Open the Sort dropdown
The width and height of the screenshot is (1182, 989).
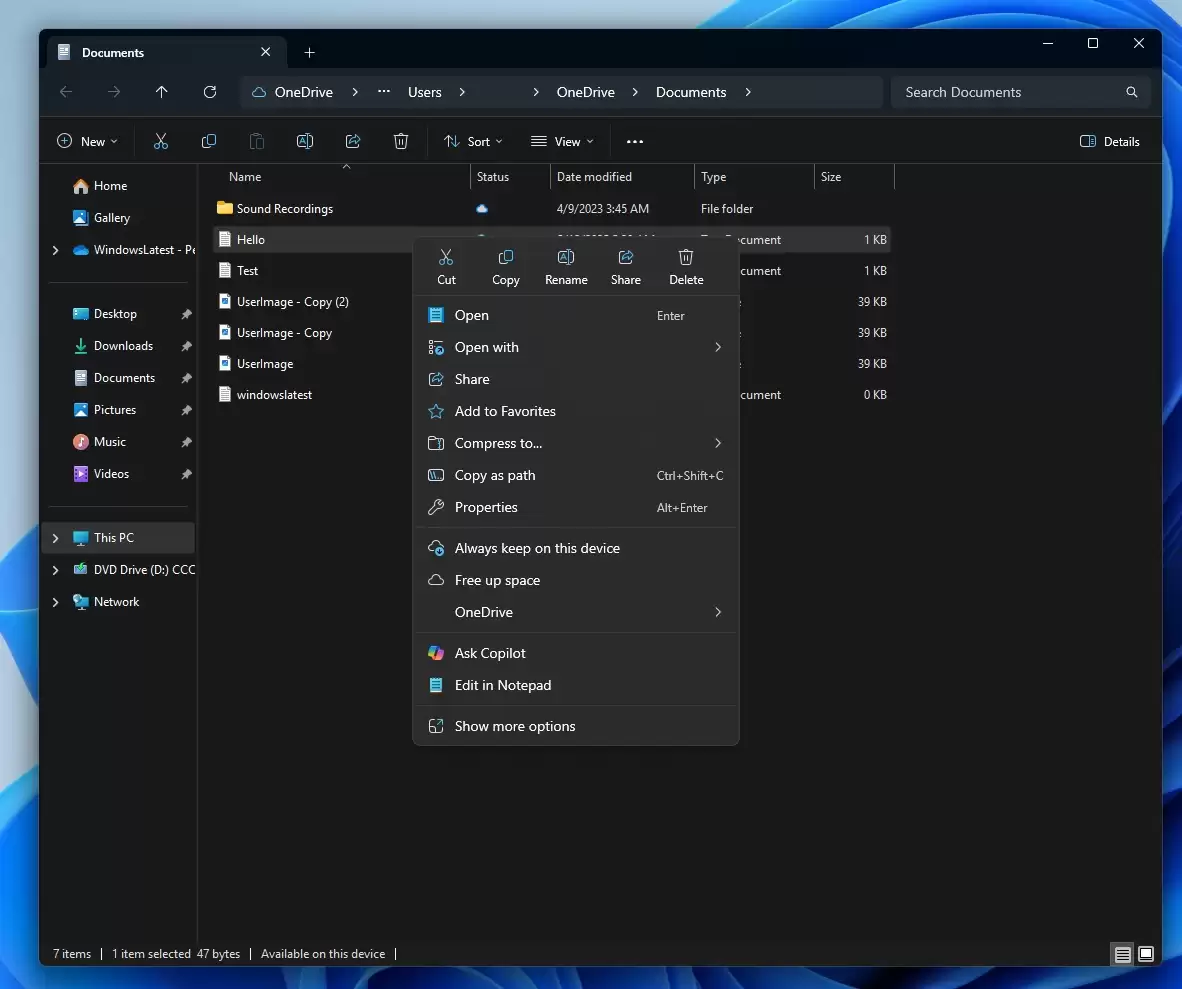(x=472, y=141)
